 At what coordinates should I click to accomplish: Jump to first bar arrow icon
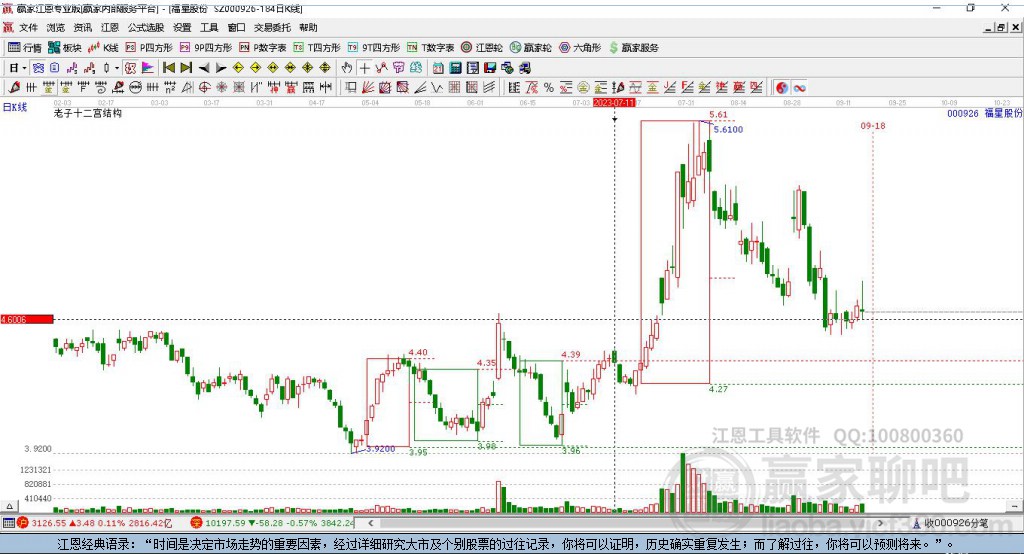pyautogui.click(x=168, y=67)
